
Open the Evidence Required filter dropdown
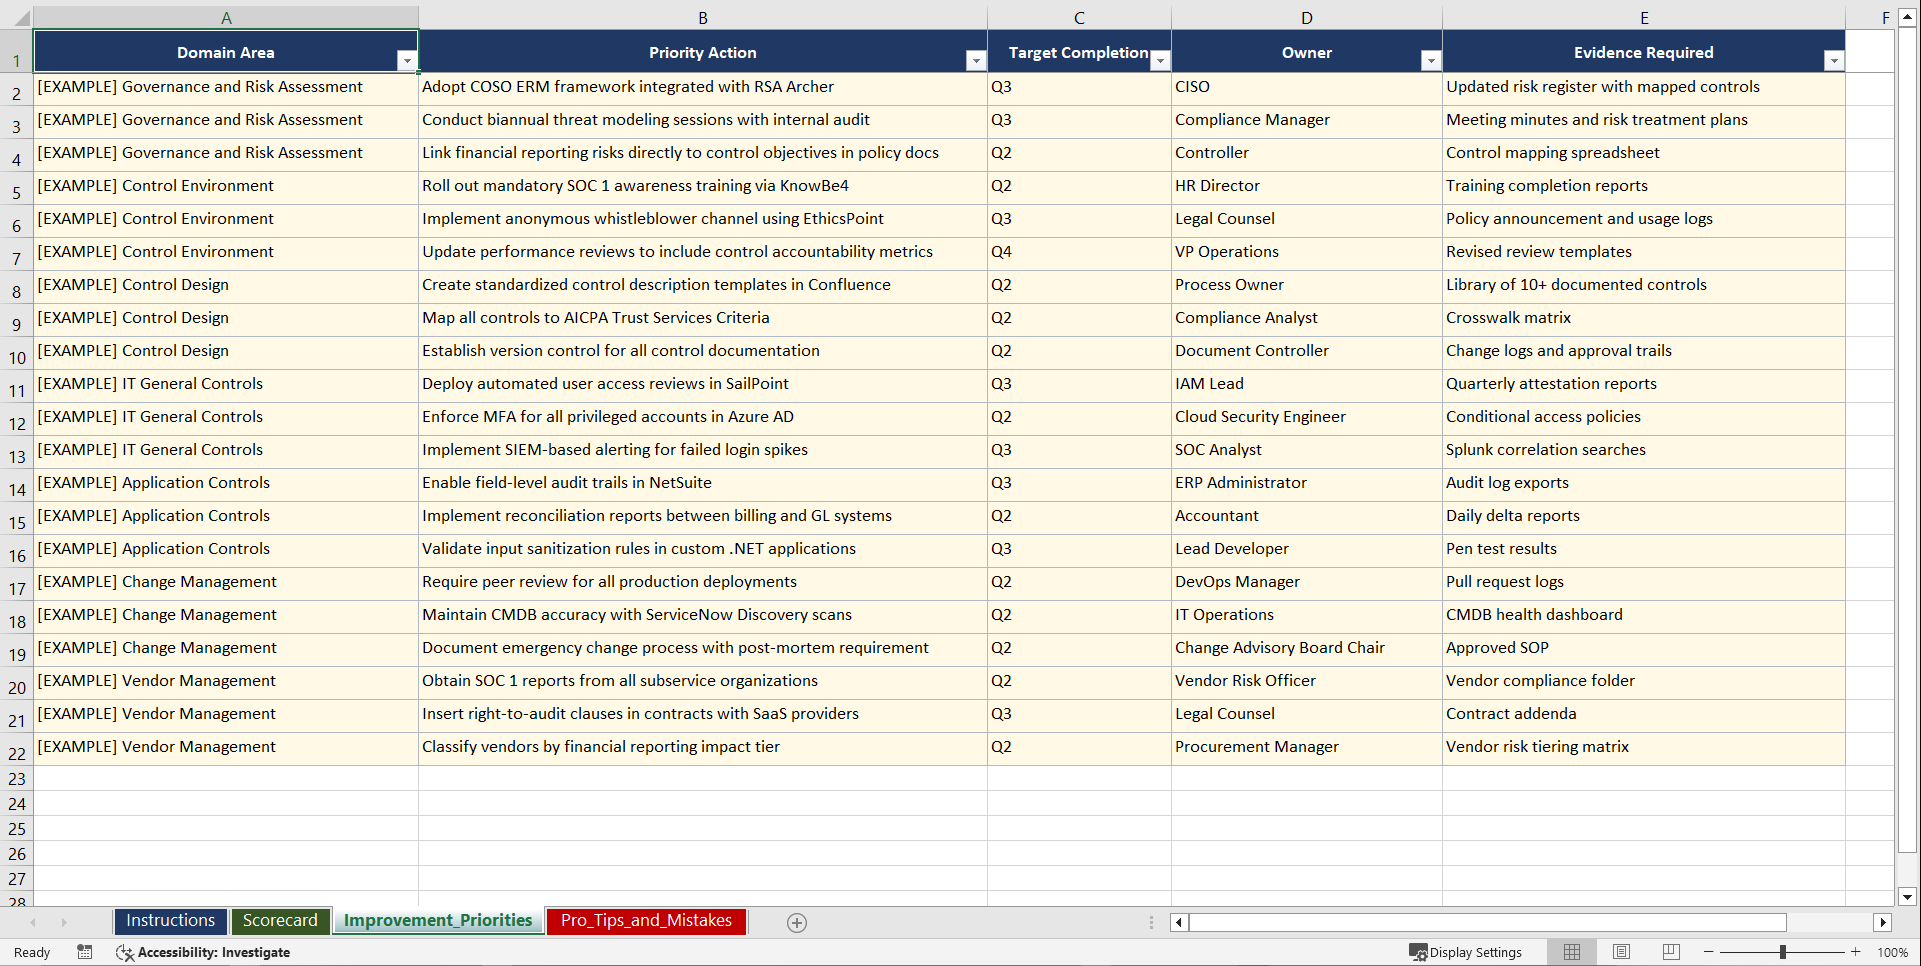pos(1834,60)
